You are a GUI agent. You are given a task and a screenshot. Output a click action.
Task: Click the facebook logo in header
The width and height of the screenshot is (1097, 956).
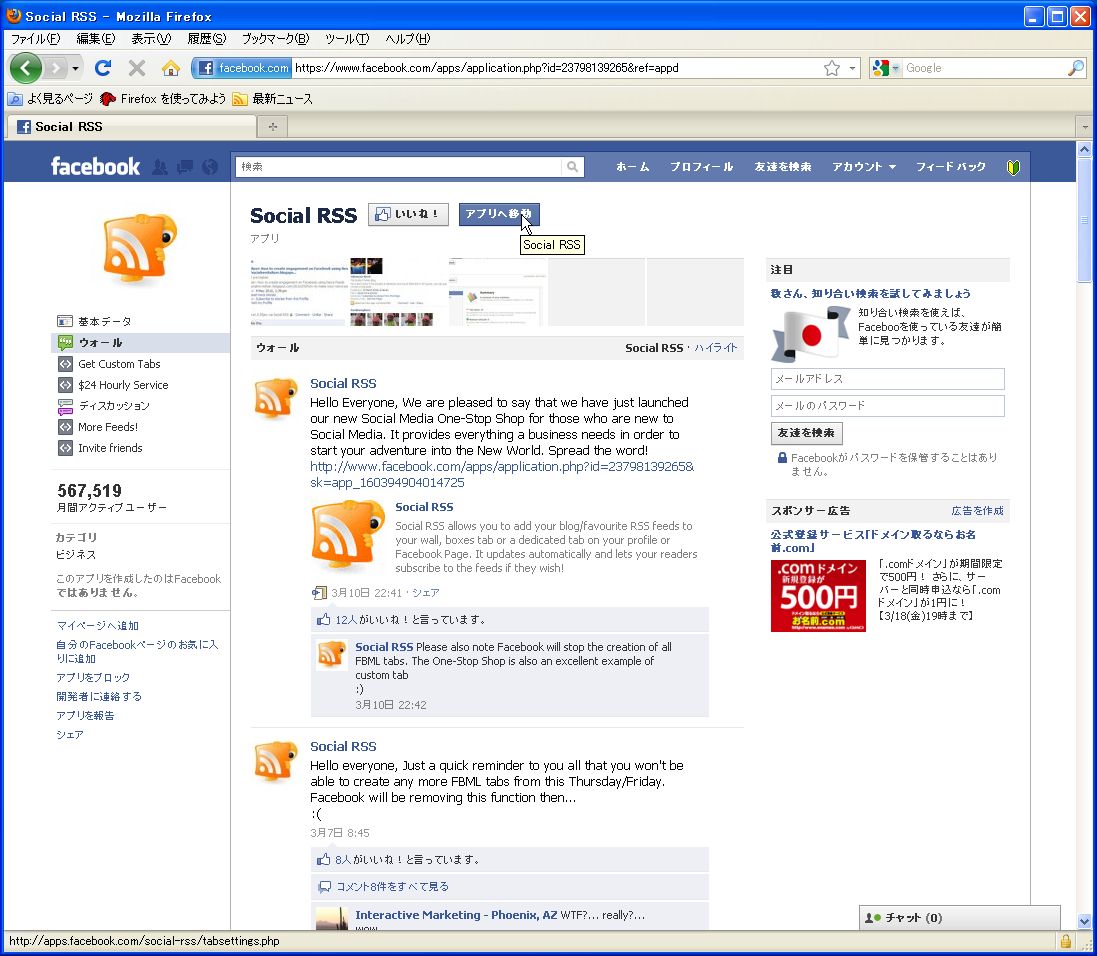(95, 167)
